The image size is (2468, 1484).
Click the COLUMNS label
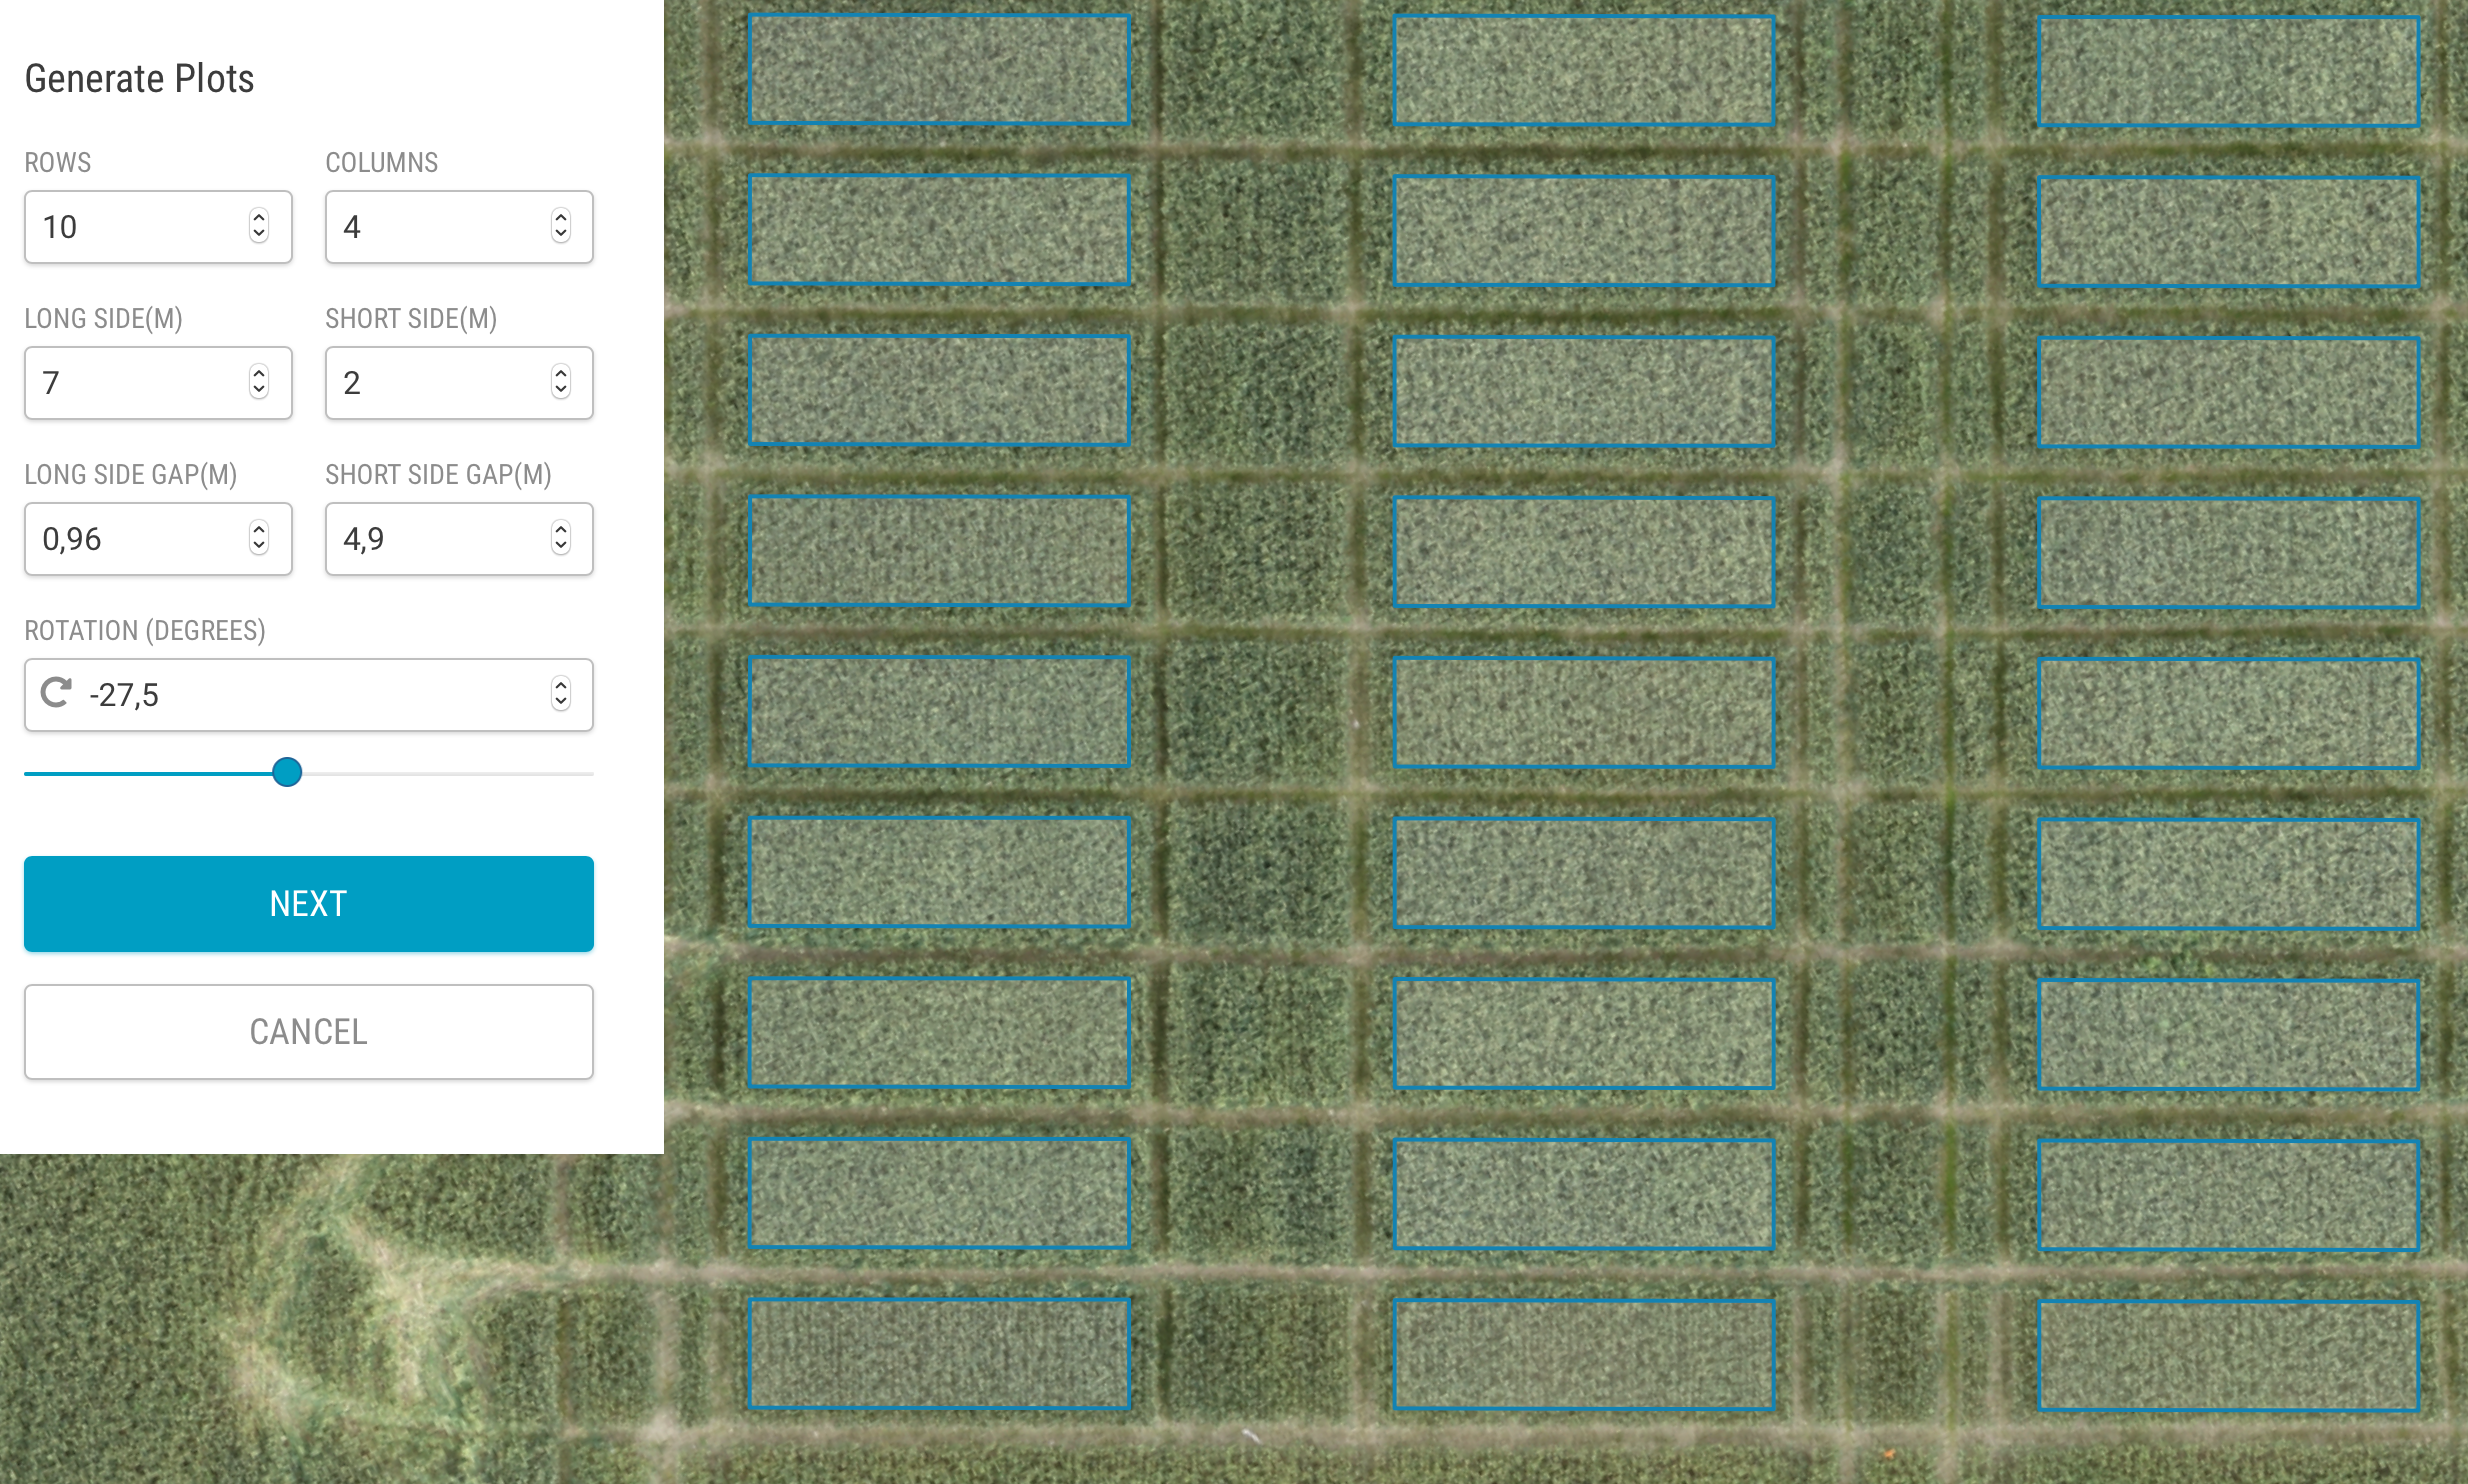pos(382,163)
